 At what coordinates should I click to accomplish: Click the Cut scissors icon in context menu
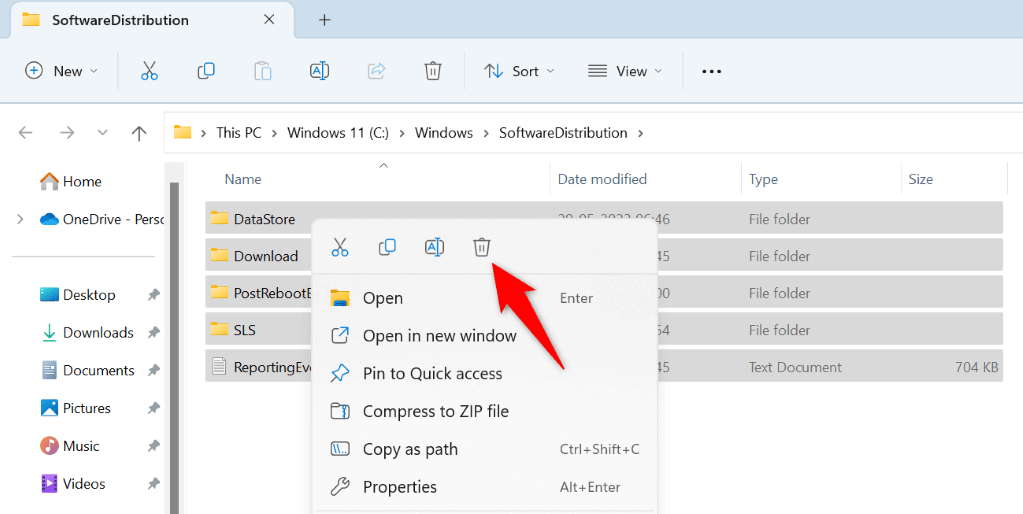[x=340, y=247]
